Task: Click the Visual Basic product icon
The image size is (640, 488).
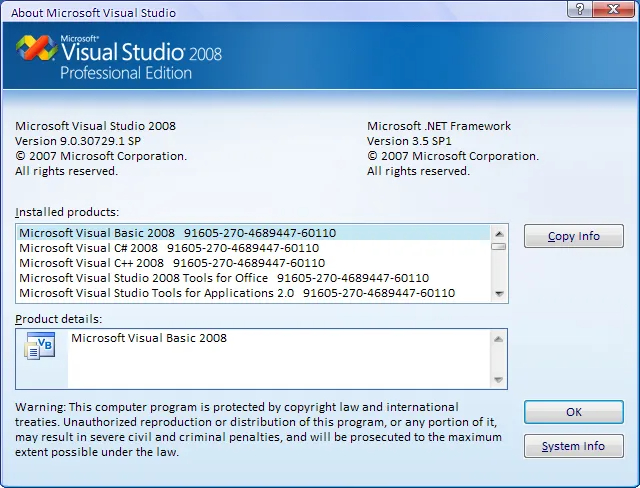Action: click(40, 346)
